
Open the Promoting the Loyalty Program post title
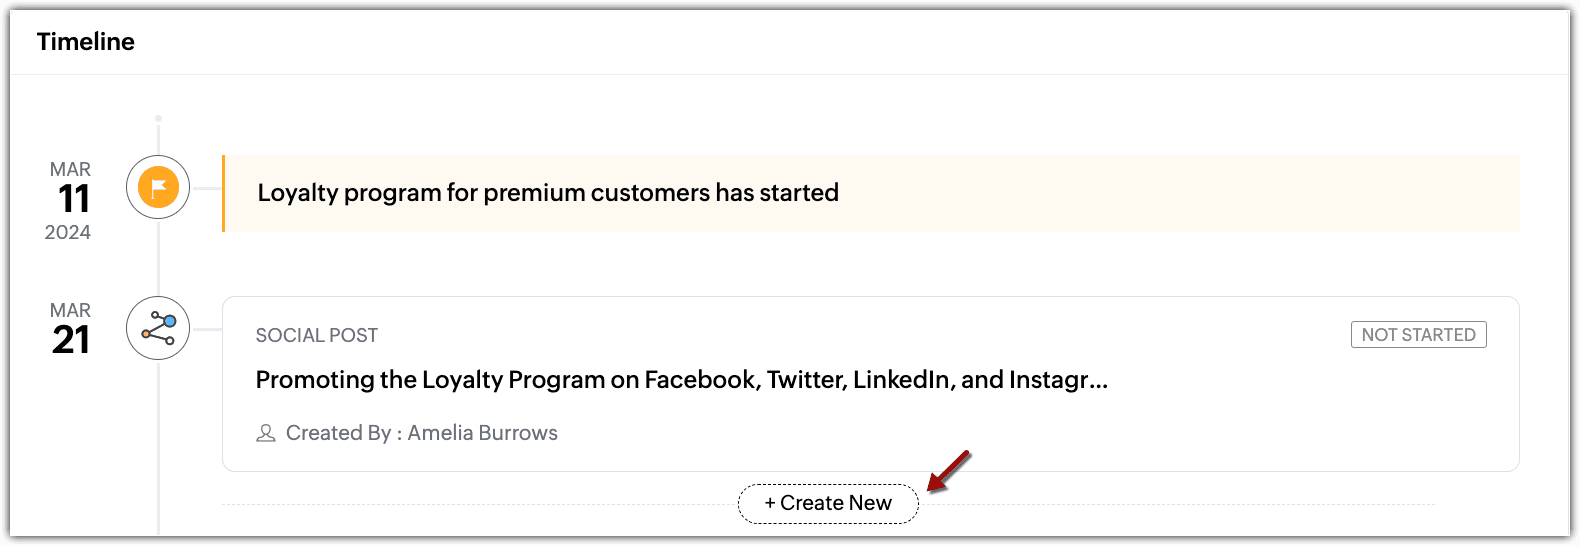tap(682, 380)
